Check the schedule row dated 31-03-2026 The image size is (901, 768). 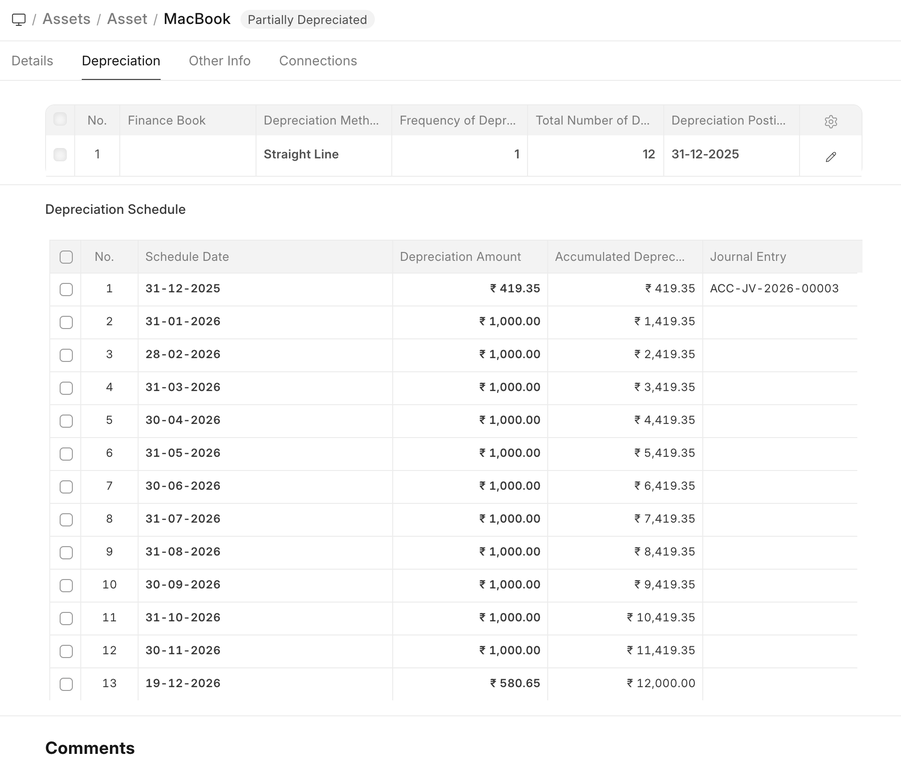click(x=66, y=388)
